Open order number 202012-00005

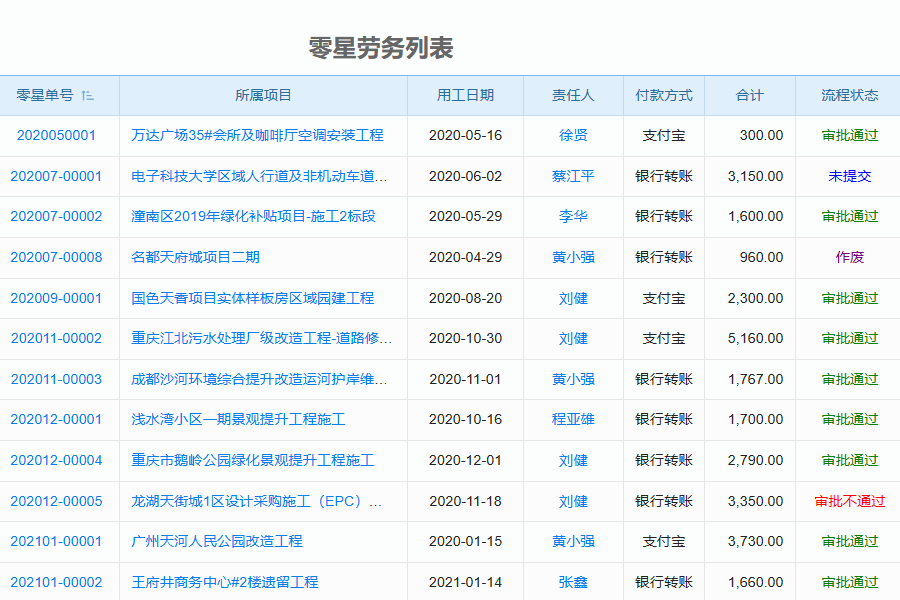pyautogui.click(x=56, y=501)
